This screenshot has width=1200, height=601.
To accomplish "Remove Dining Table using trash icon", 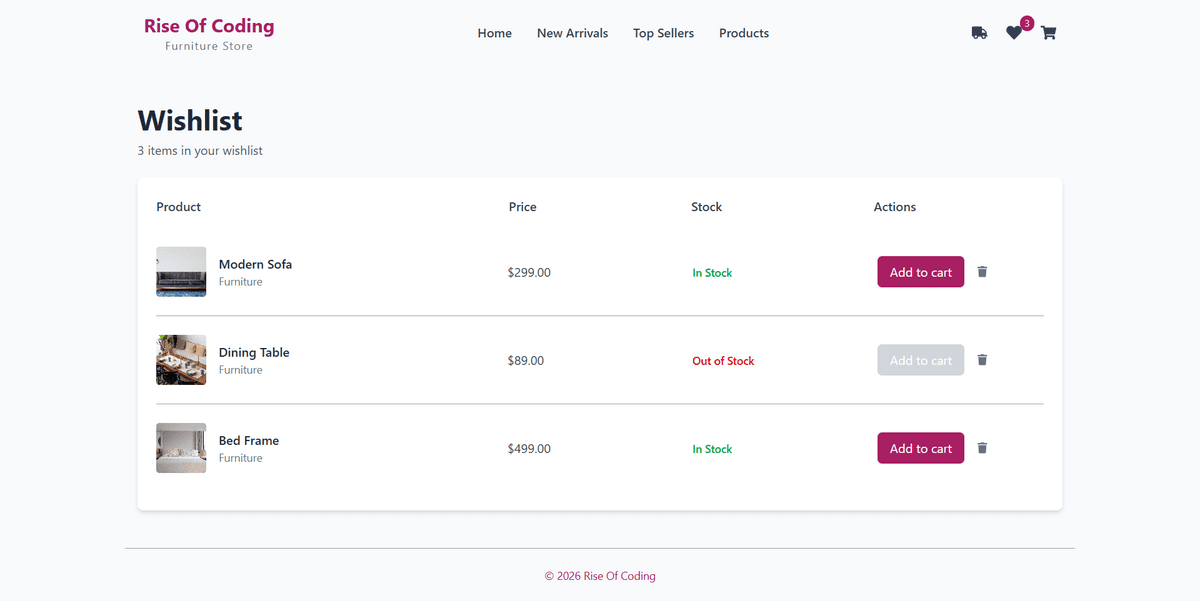I will coord(982,360).
